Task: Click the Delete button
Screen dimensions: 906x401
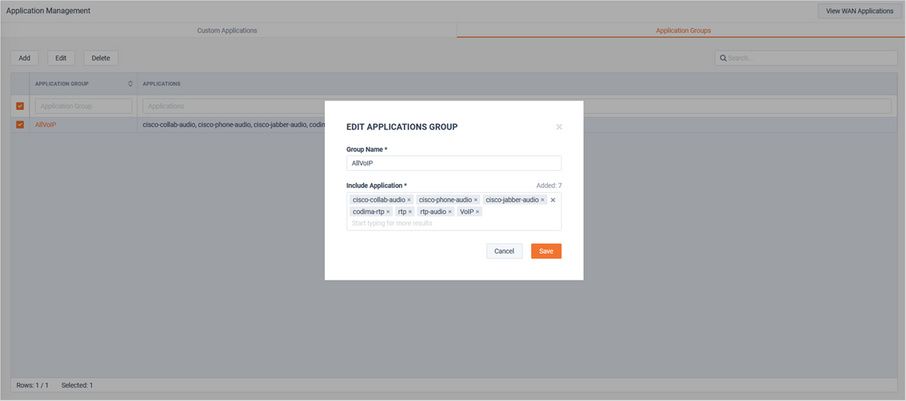Action: (101, 58)
